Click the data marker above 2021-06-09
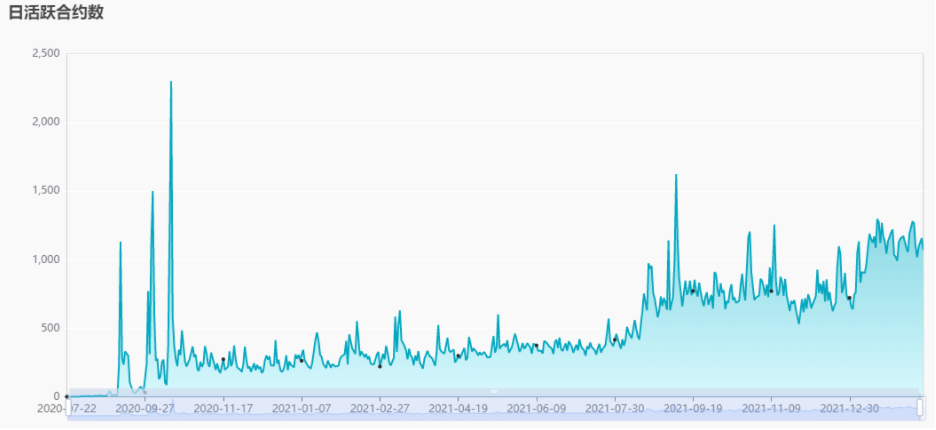 pyautogui.click(x=536, y=346)
